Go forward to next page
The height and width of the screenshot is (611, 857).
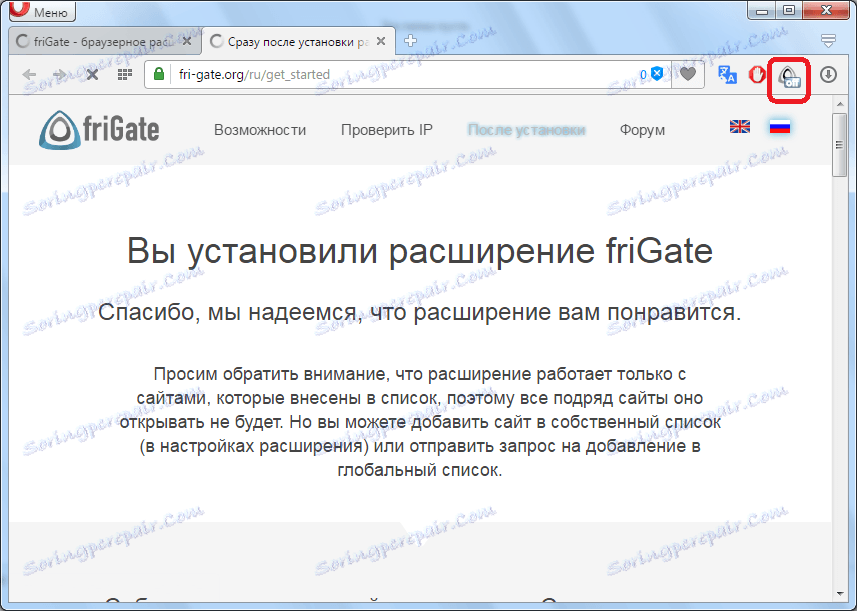59,74
